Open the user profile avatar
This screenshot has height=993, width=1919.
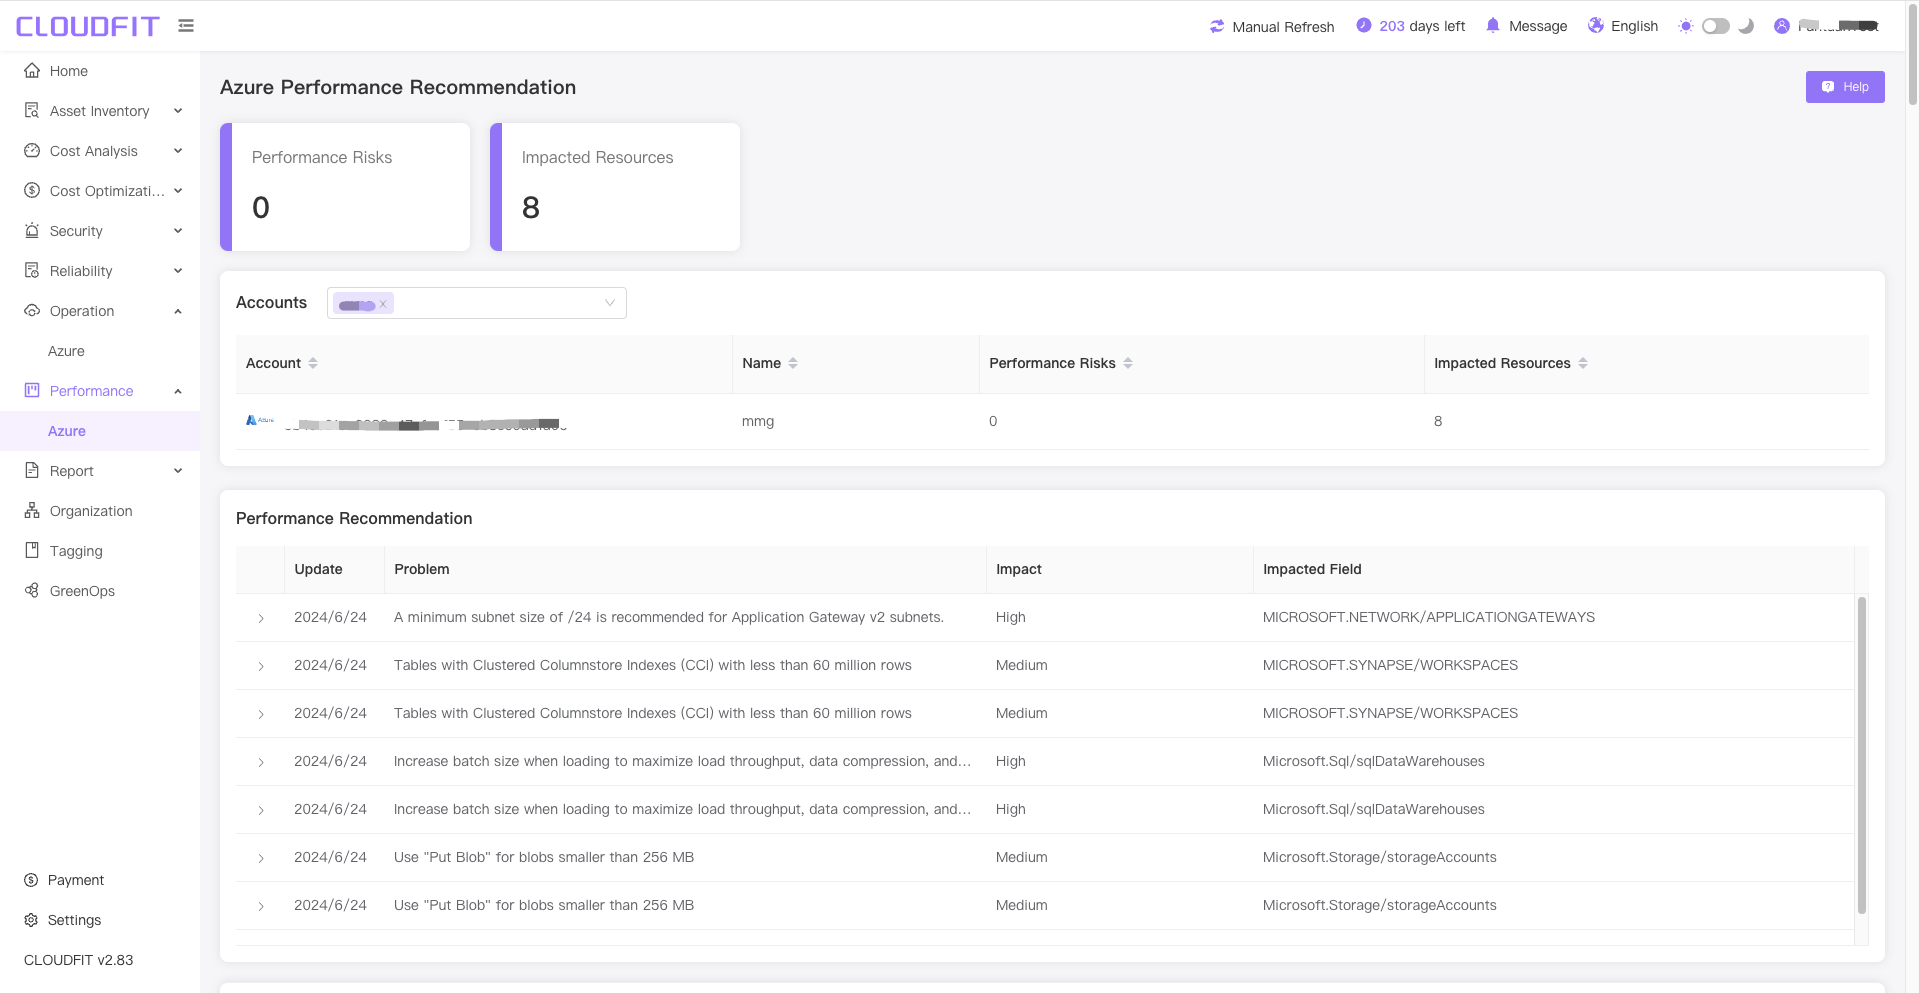(1782, 26)
